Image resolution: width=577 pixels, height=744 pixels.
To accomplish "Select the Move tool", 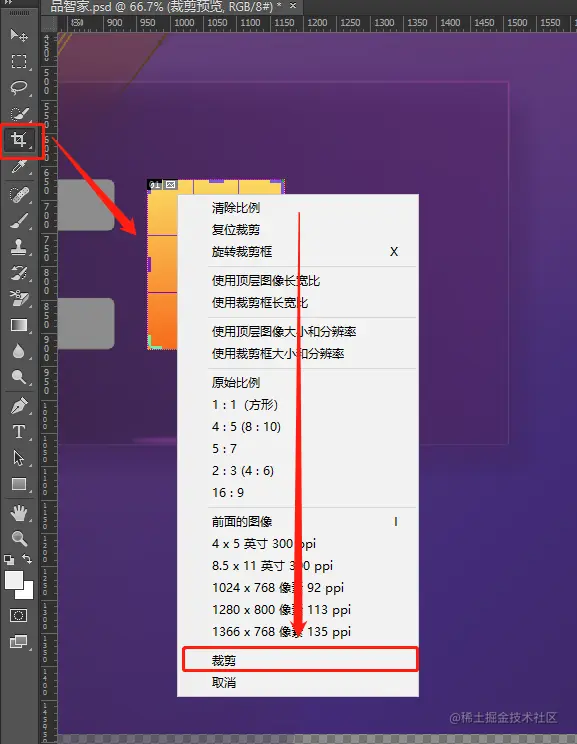I will (19, 35).
